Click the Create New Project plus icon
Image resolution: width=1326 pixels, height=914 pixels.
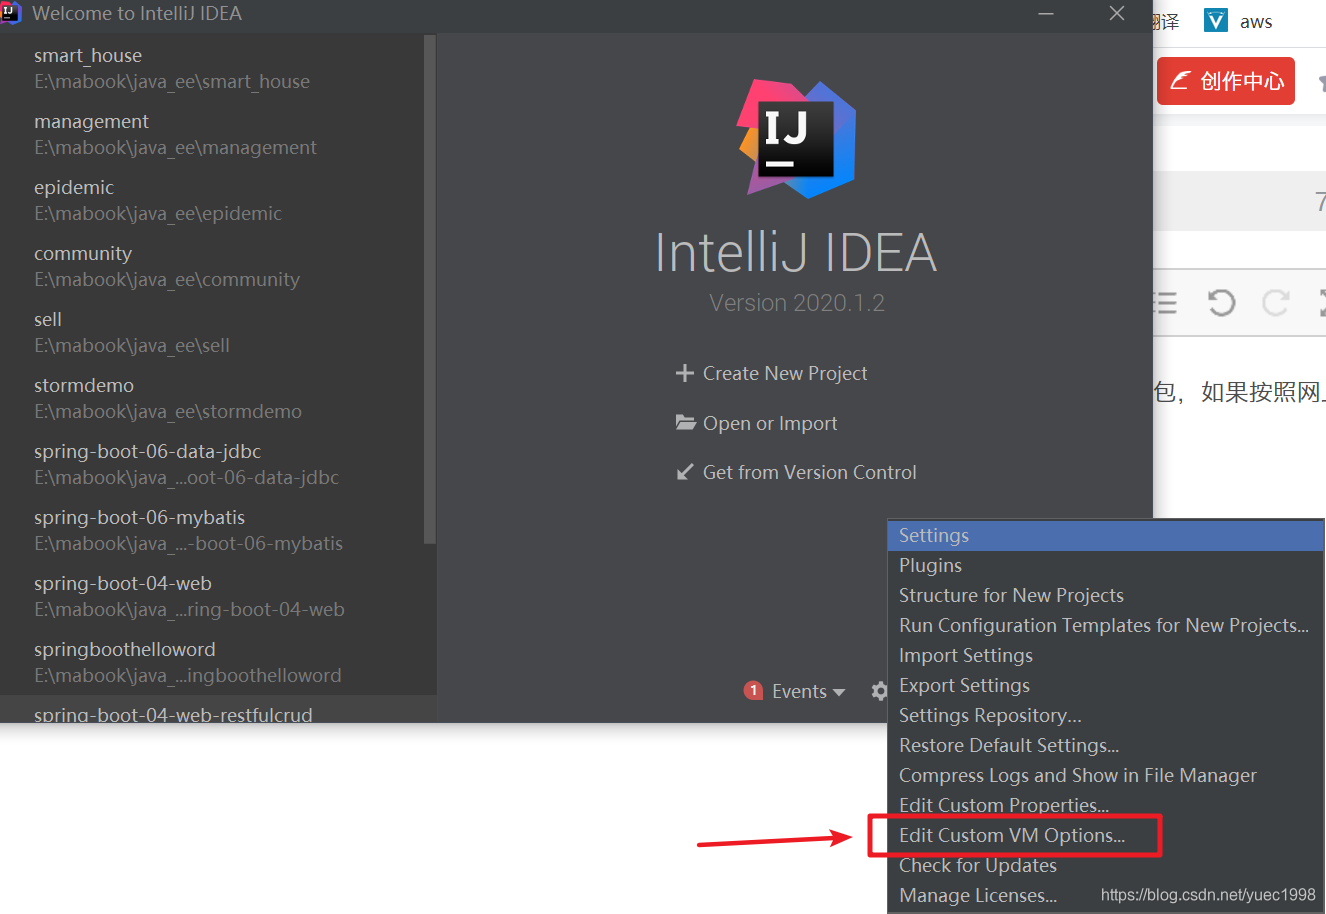tap(684, 373)
